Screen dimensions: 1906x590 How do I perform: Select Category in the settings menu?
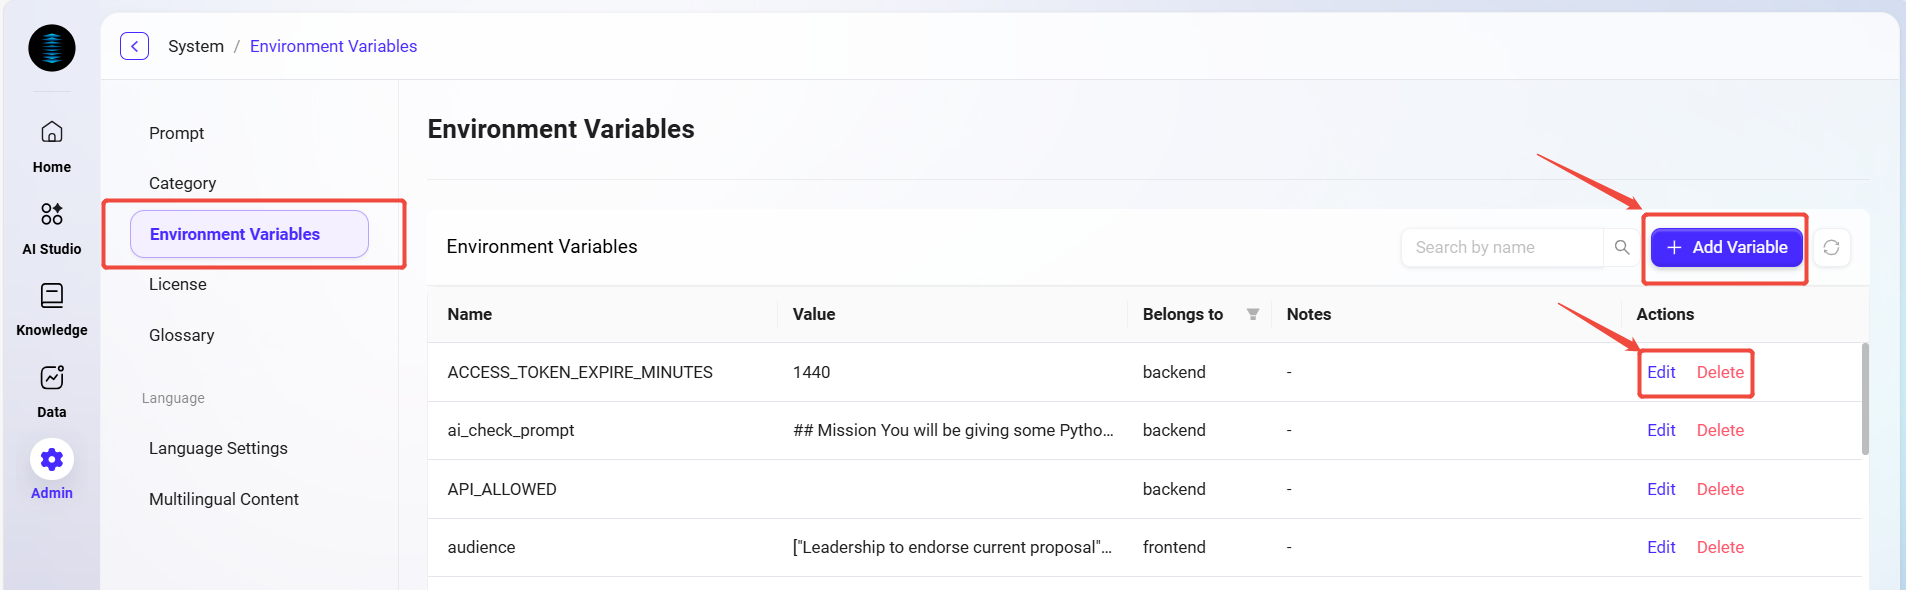pyautogui.click(x=183, y=183)
